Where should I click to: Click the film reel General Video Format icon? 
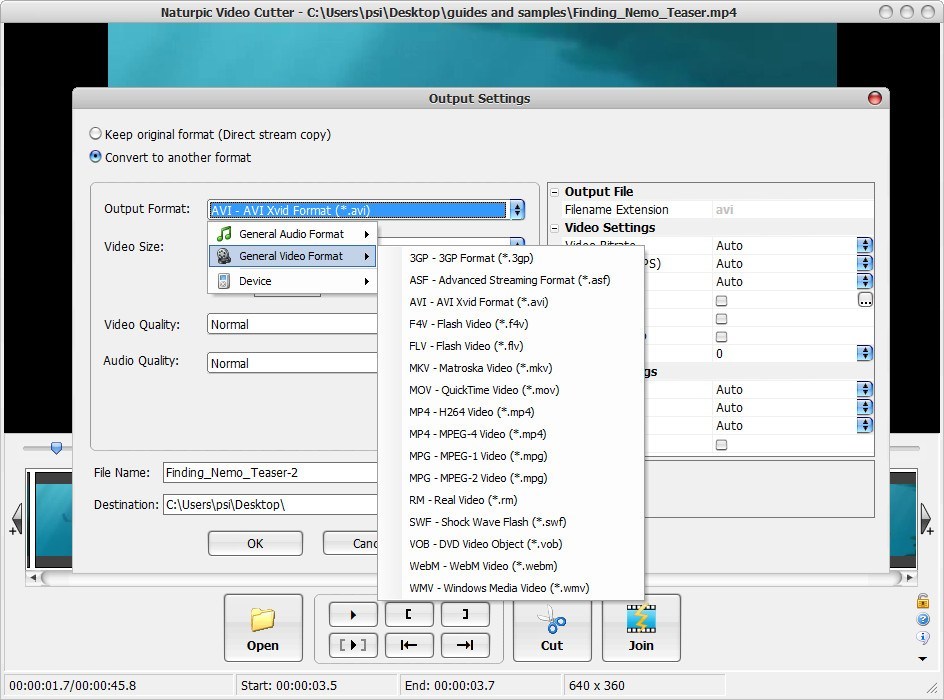(x=224, y=256)
